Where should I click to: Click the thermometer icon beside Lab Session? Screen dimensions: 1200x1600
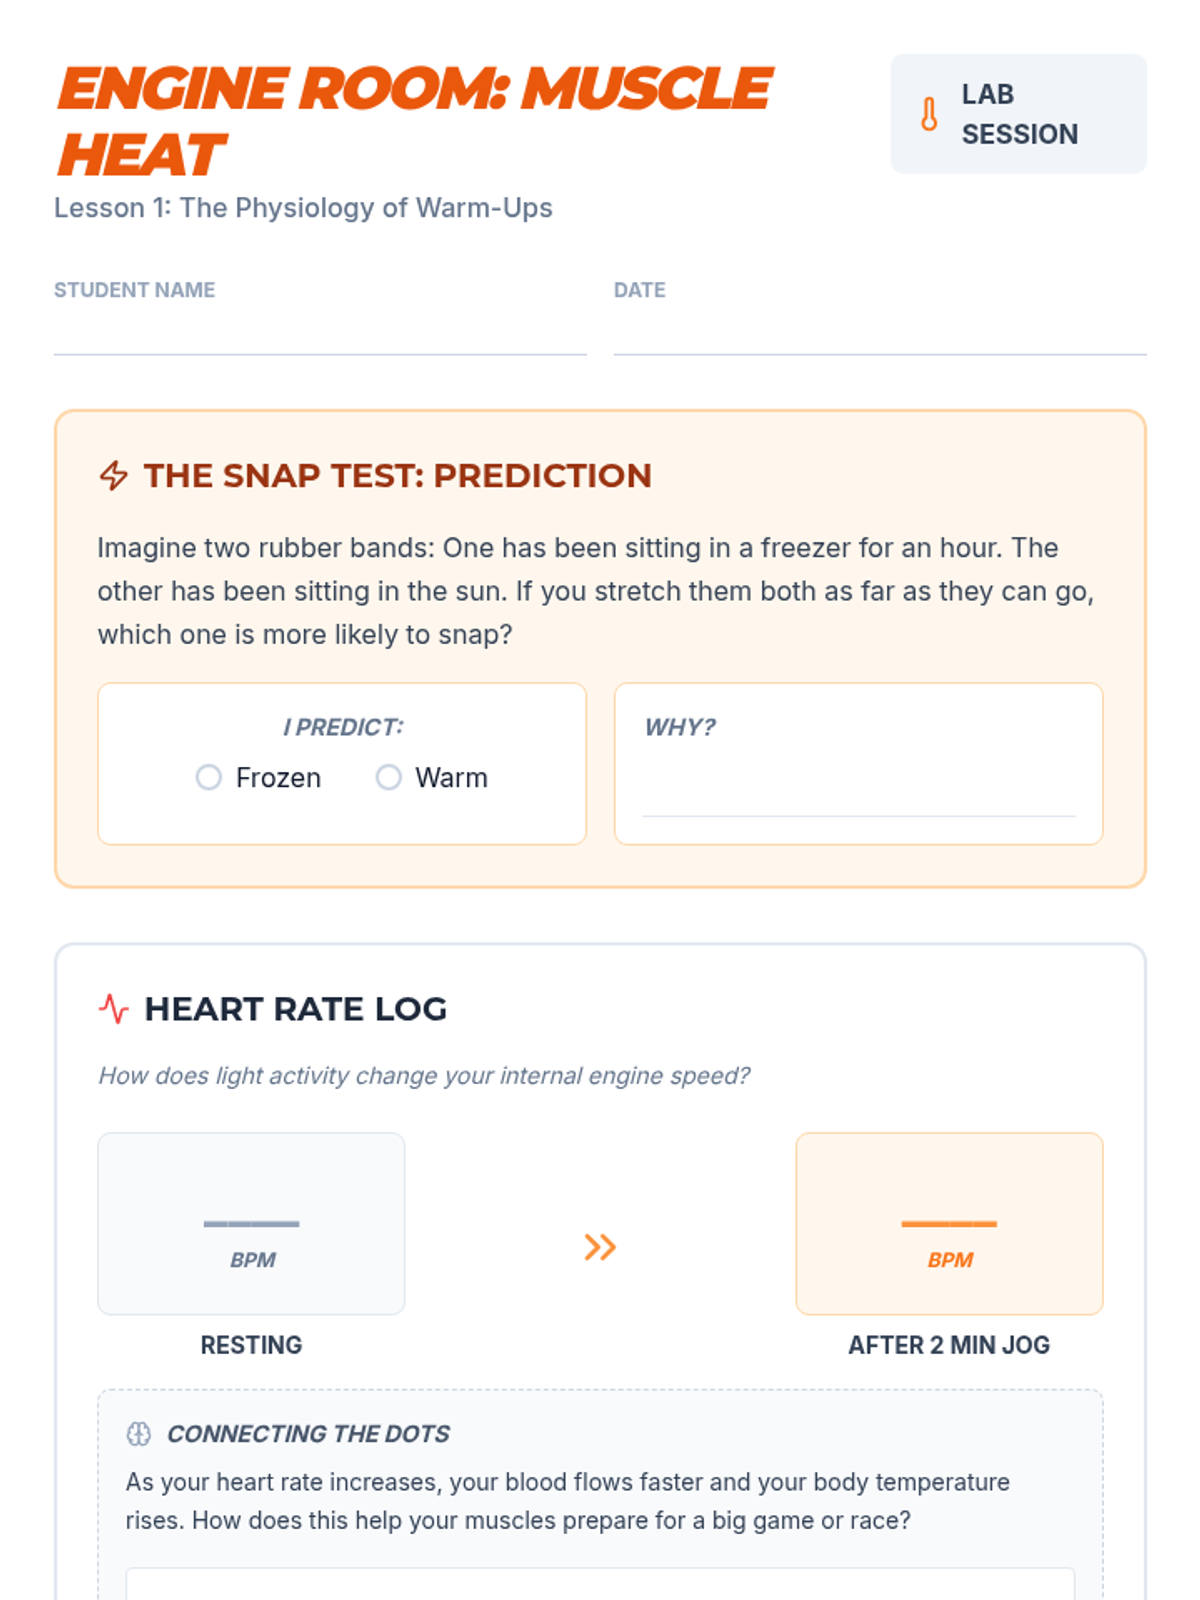point(929,114)
